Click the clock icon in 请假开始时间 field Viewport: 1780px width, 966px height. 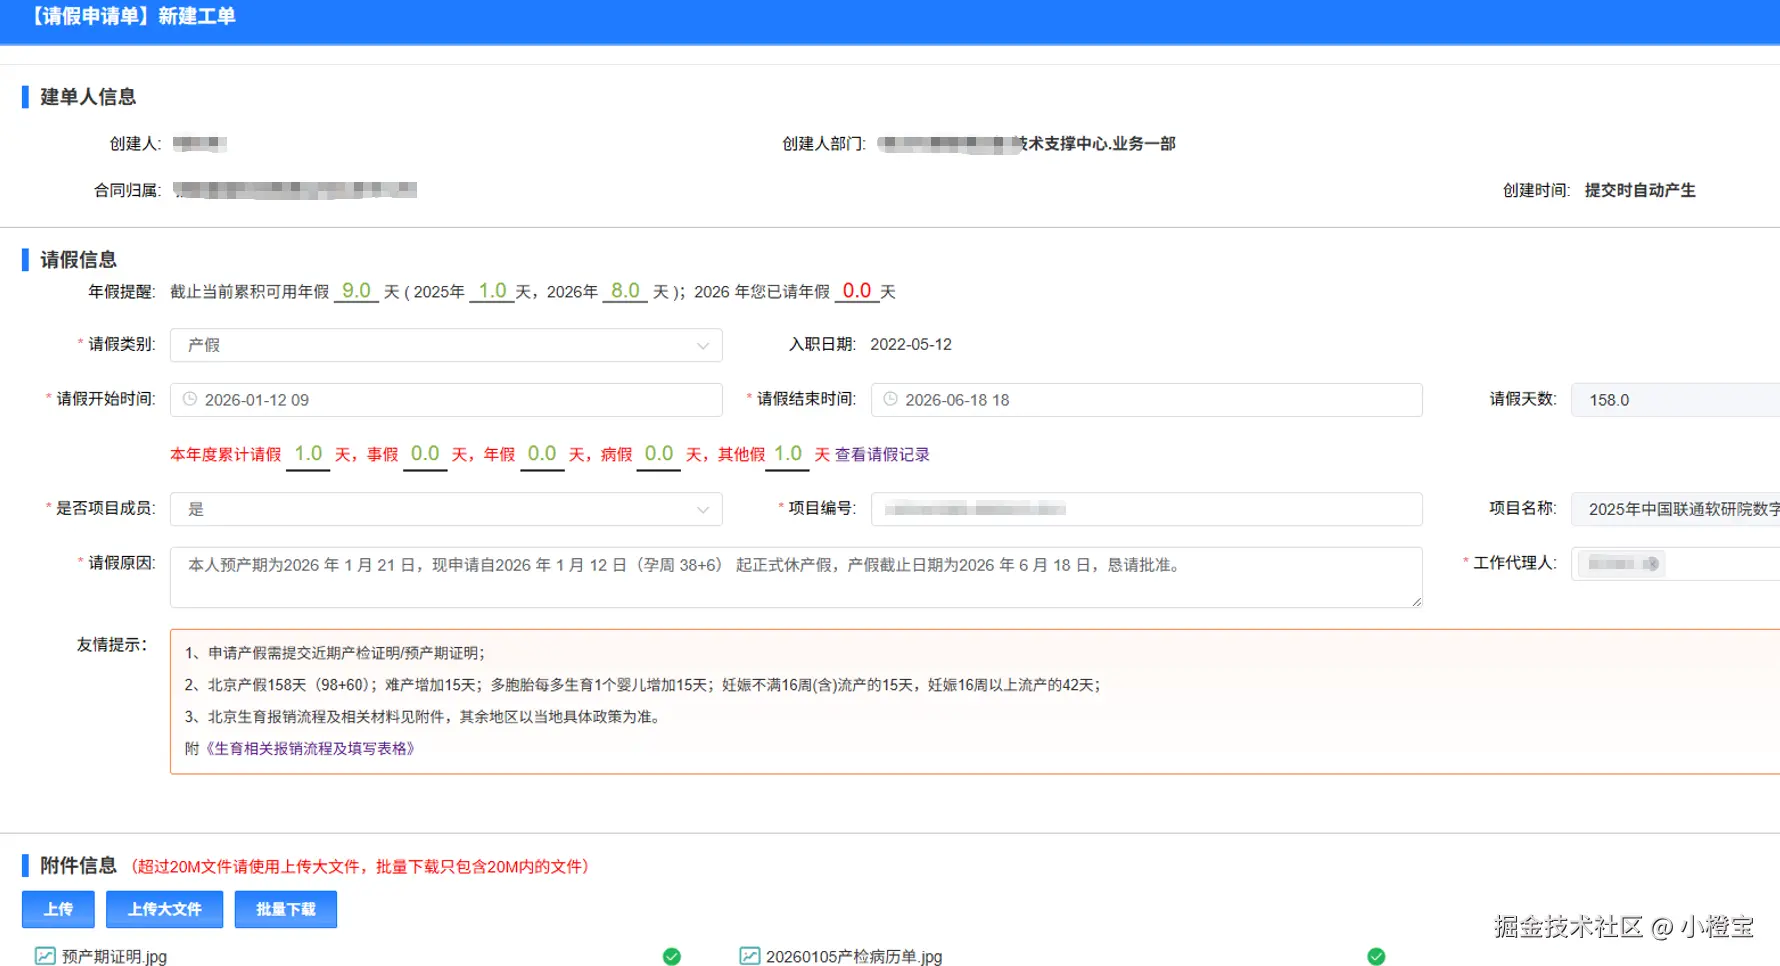tap(190, 399)
